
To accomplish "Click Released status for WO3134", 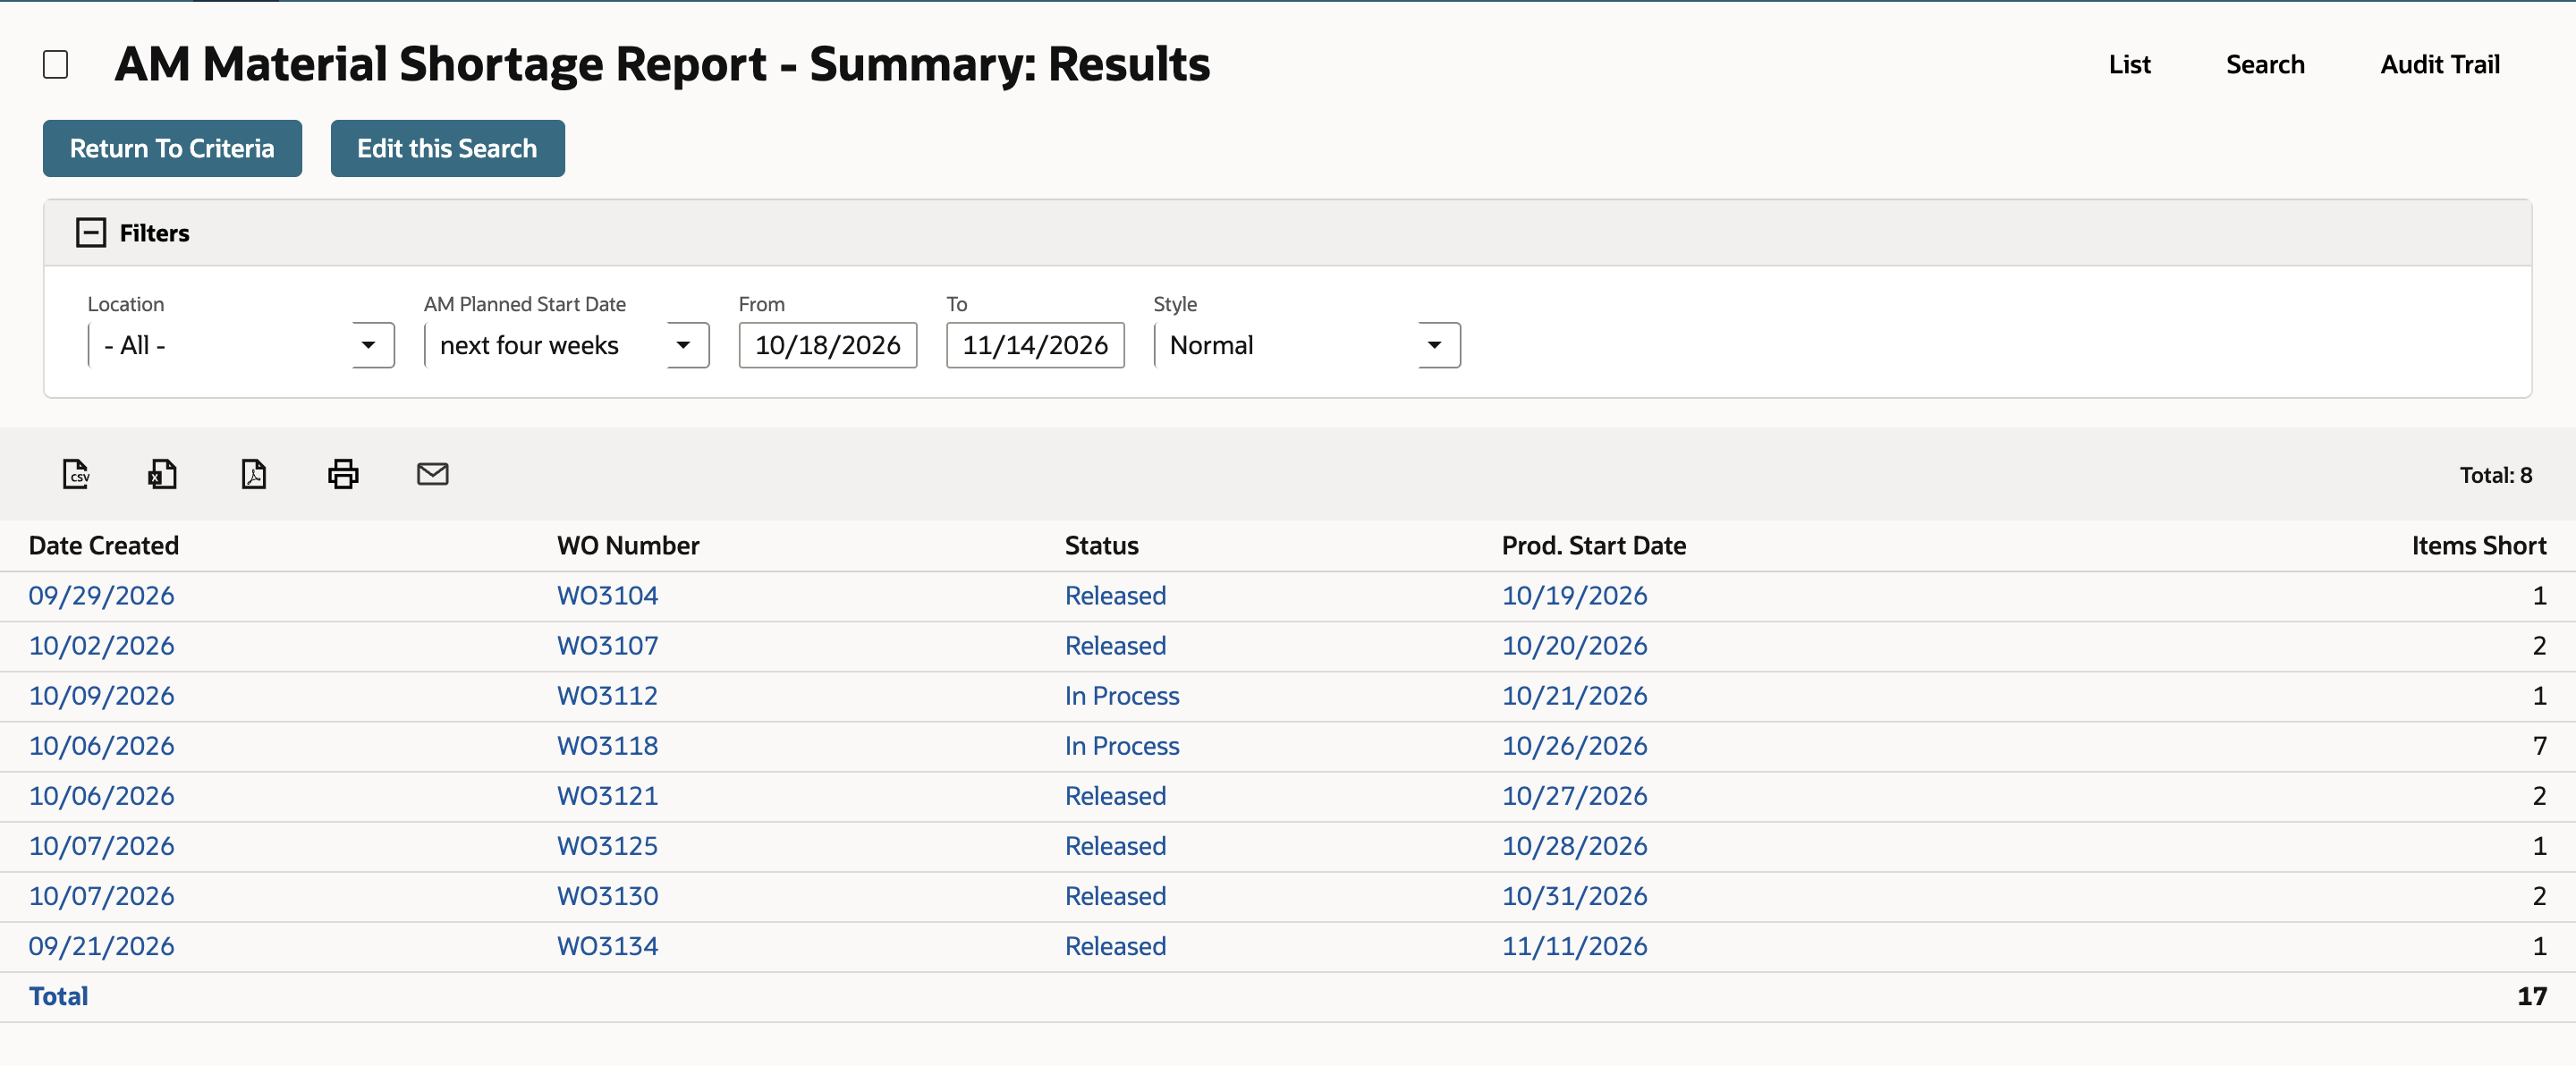I will tap(1115, 946).
